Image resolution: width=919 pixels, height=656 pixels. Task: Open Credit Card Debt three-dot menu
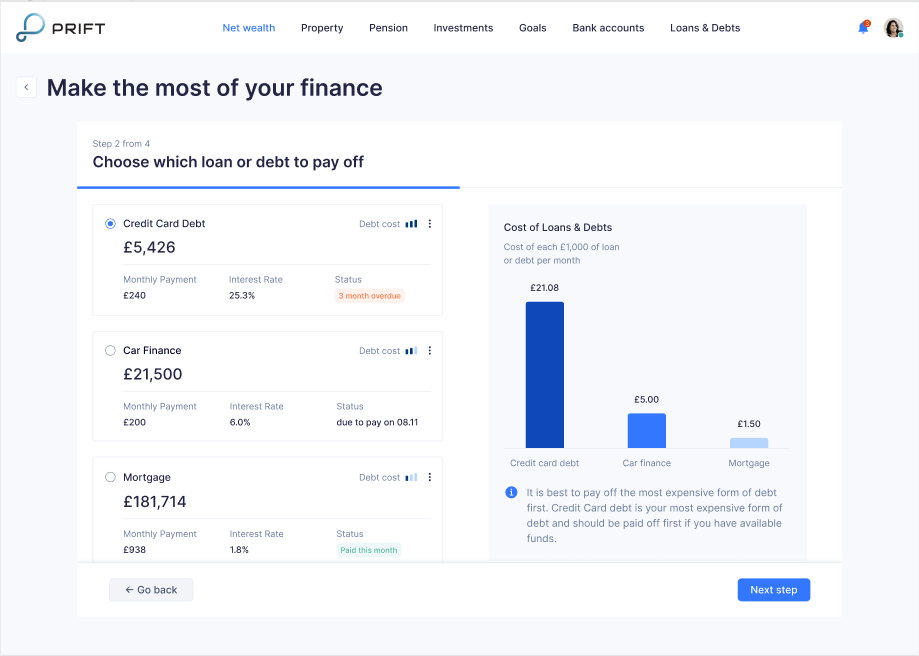(x=430, y=223)
